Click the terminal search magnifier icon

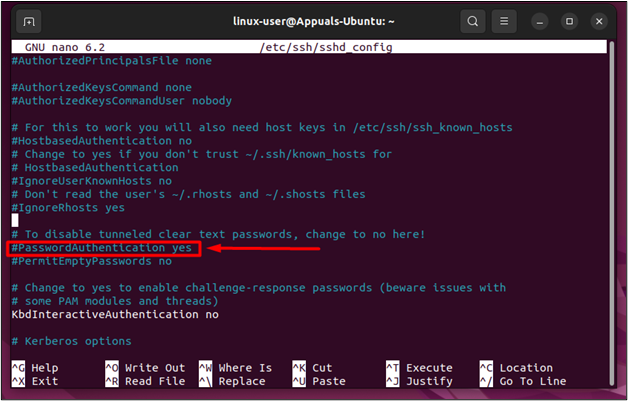(x=472, y=21)
